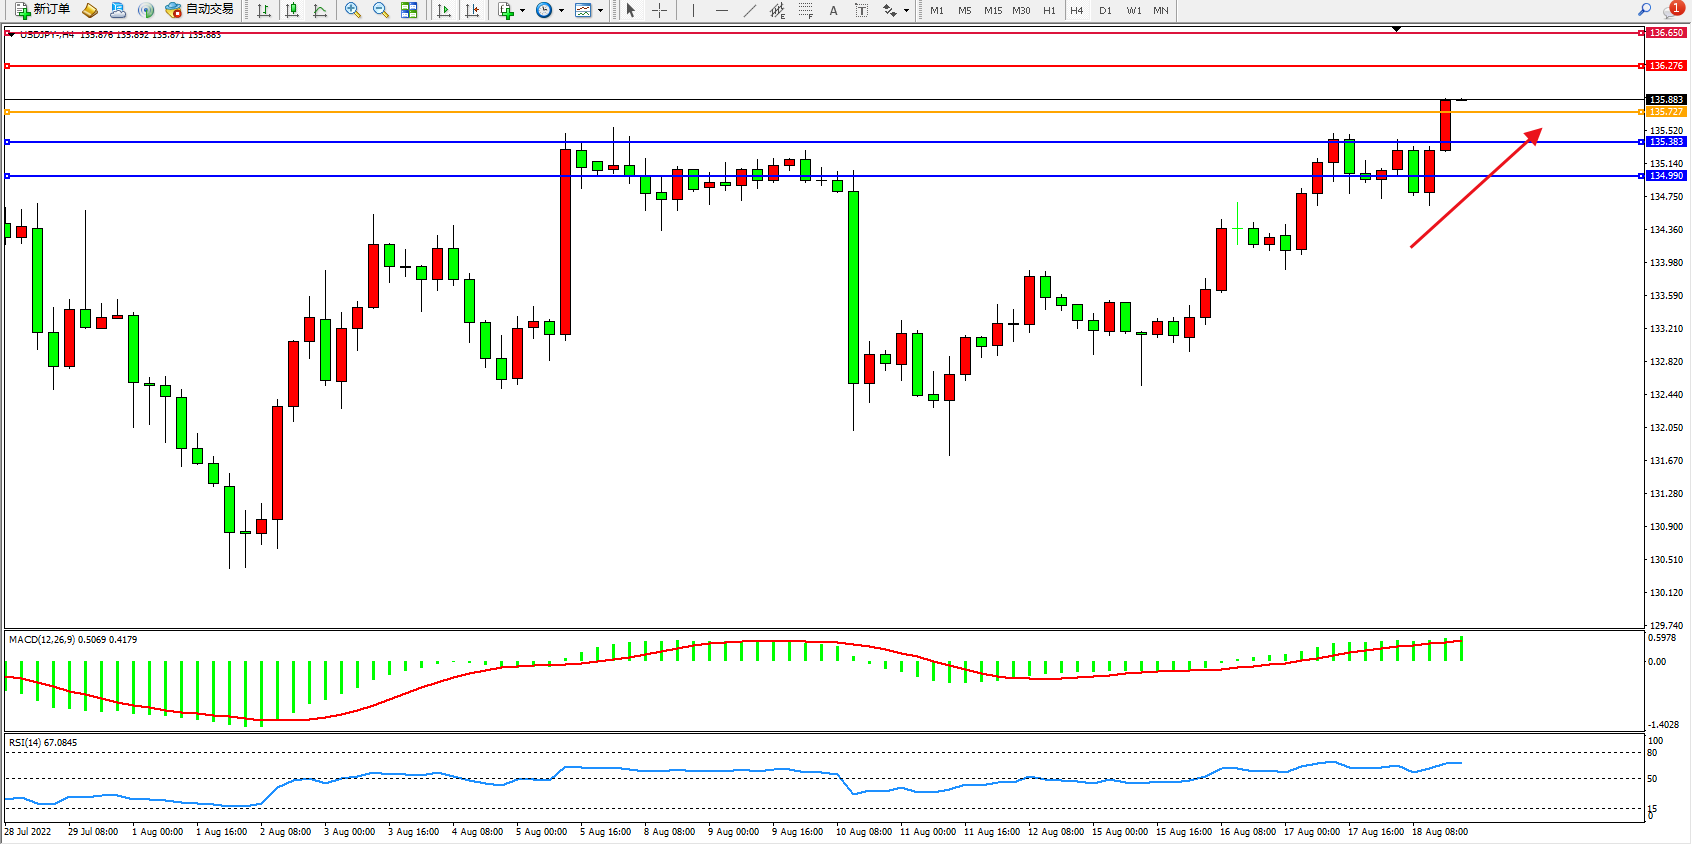The image size is (1692, 845).
Task: Select the line chart display icon
Action: [x=320, y=10]
